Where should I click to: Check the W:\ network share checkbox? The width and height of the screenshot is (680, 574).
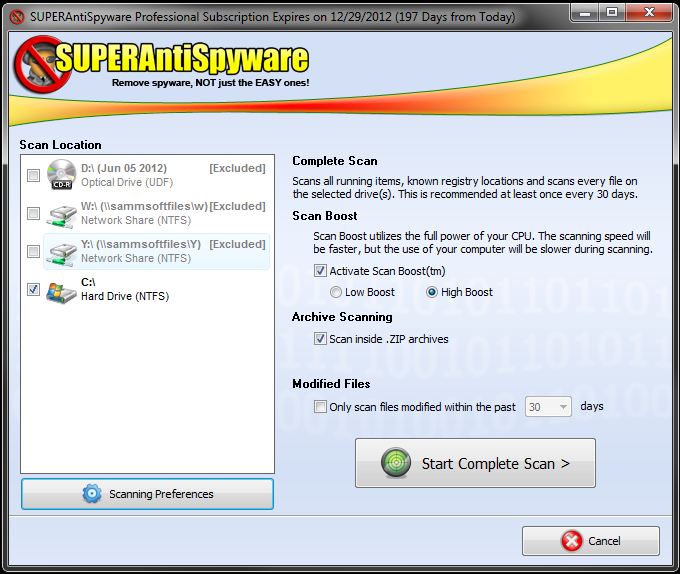point(33,213)
